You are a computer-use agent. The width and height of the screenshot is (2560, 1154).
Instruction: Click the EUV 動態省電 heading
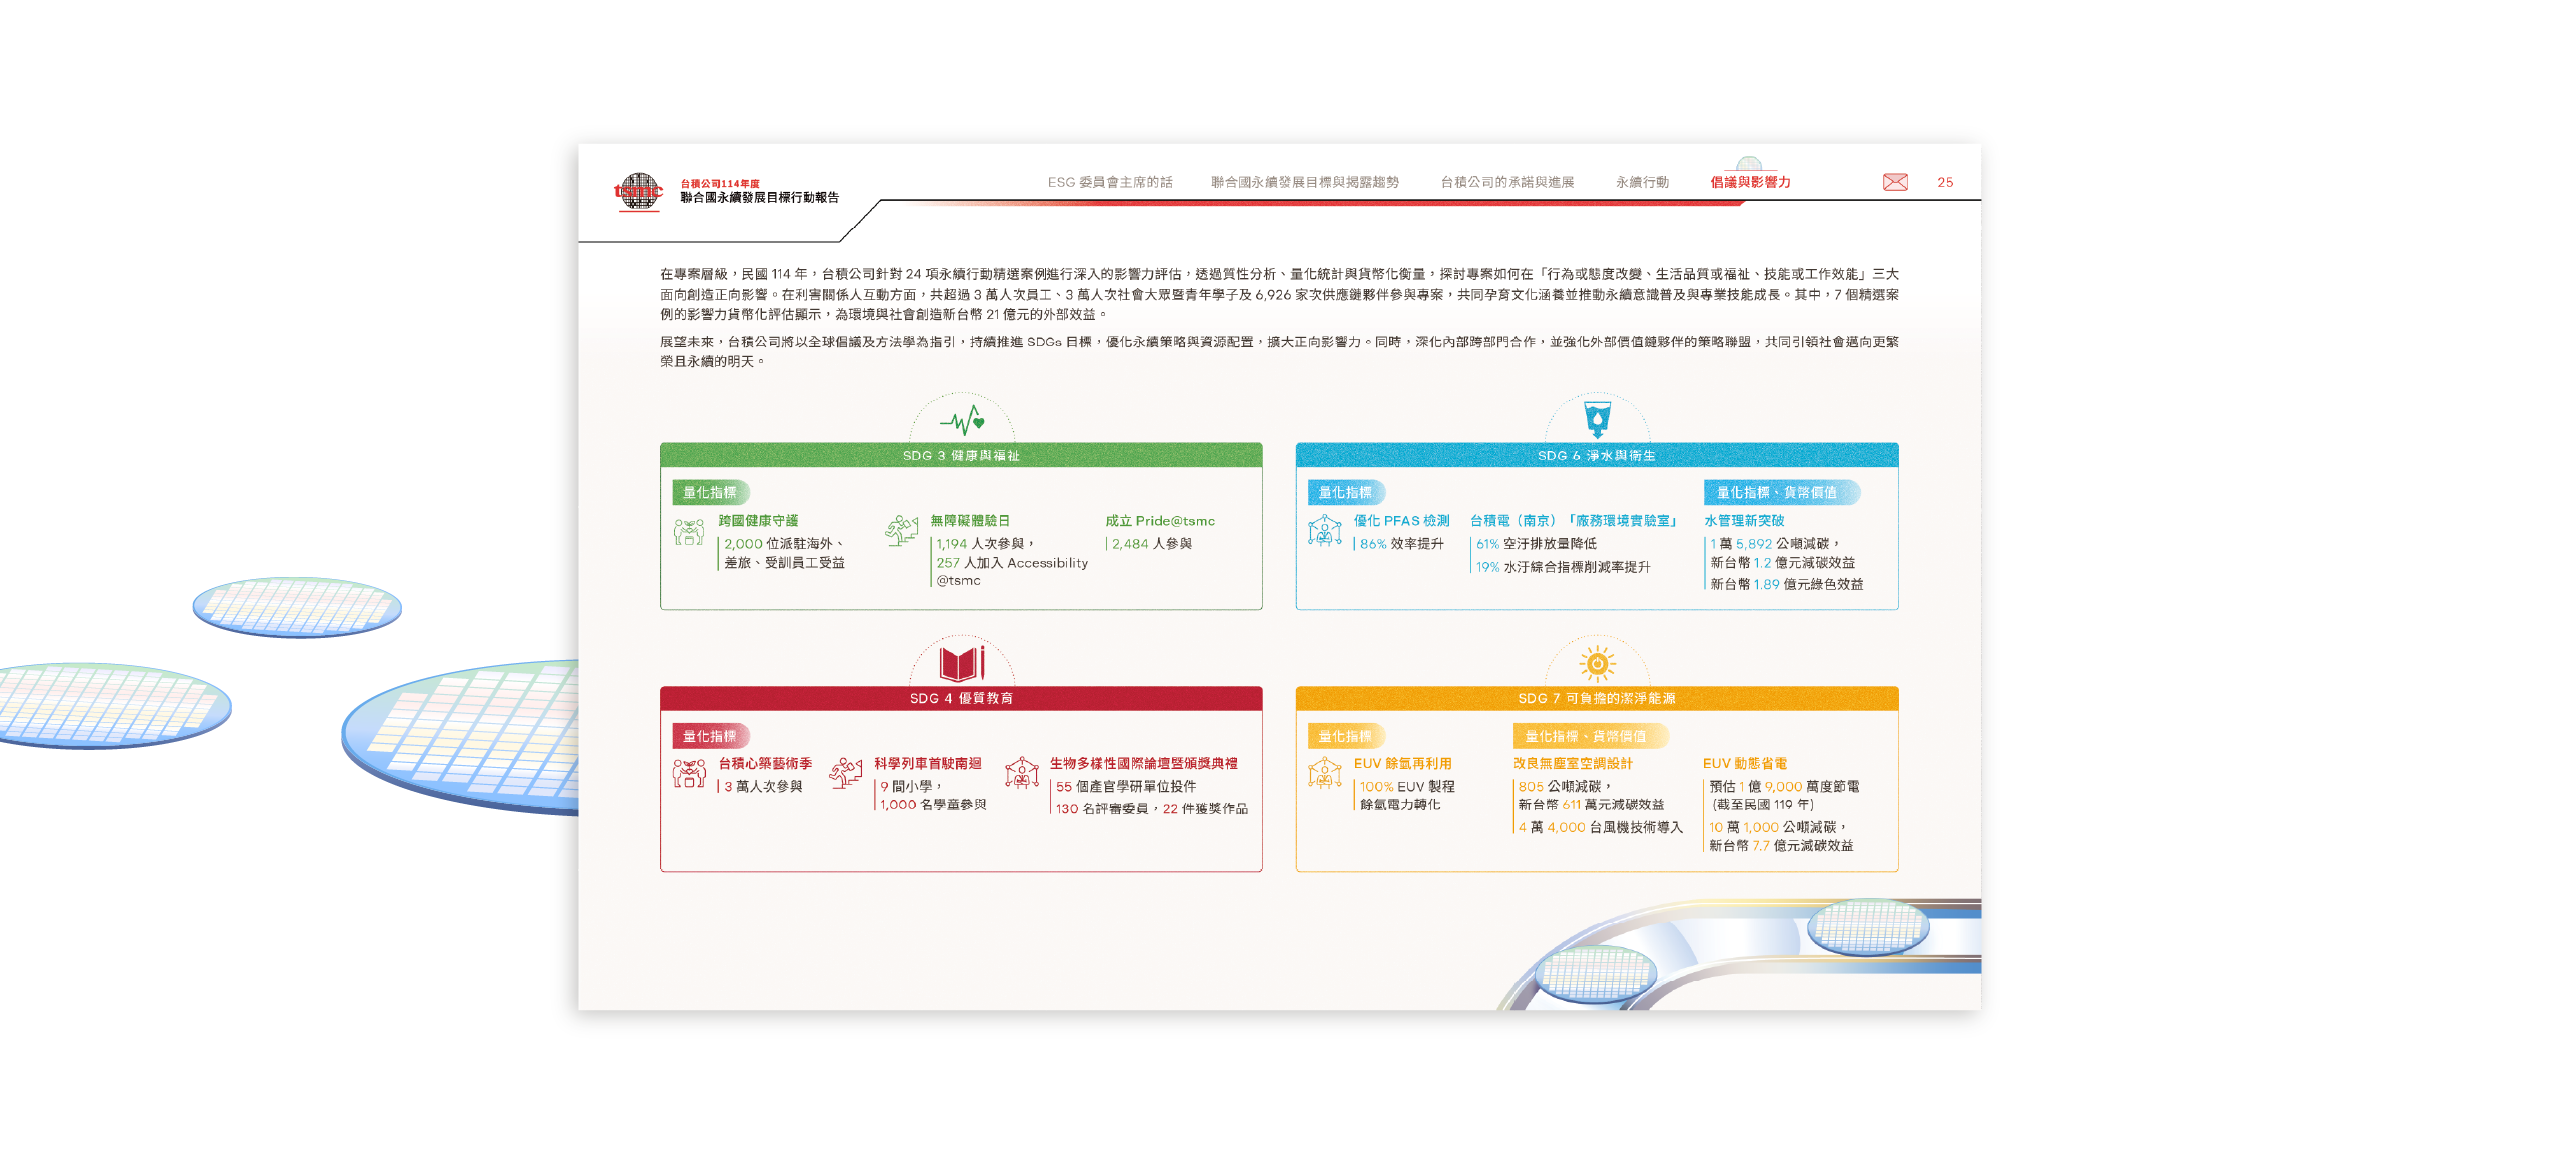tap(1745, 763)
